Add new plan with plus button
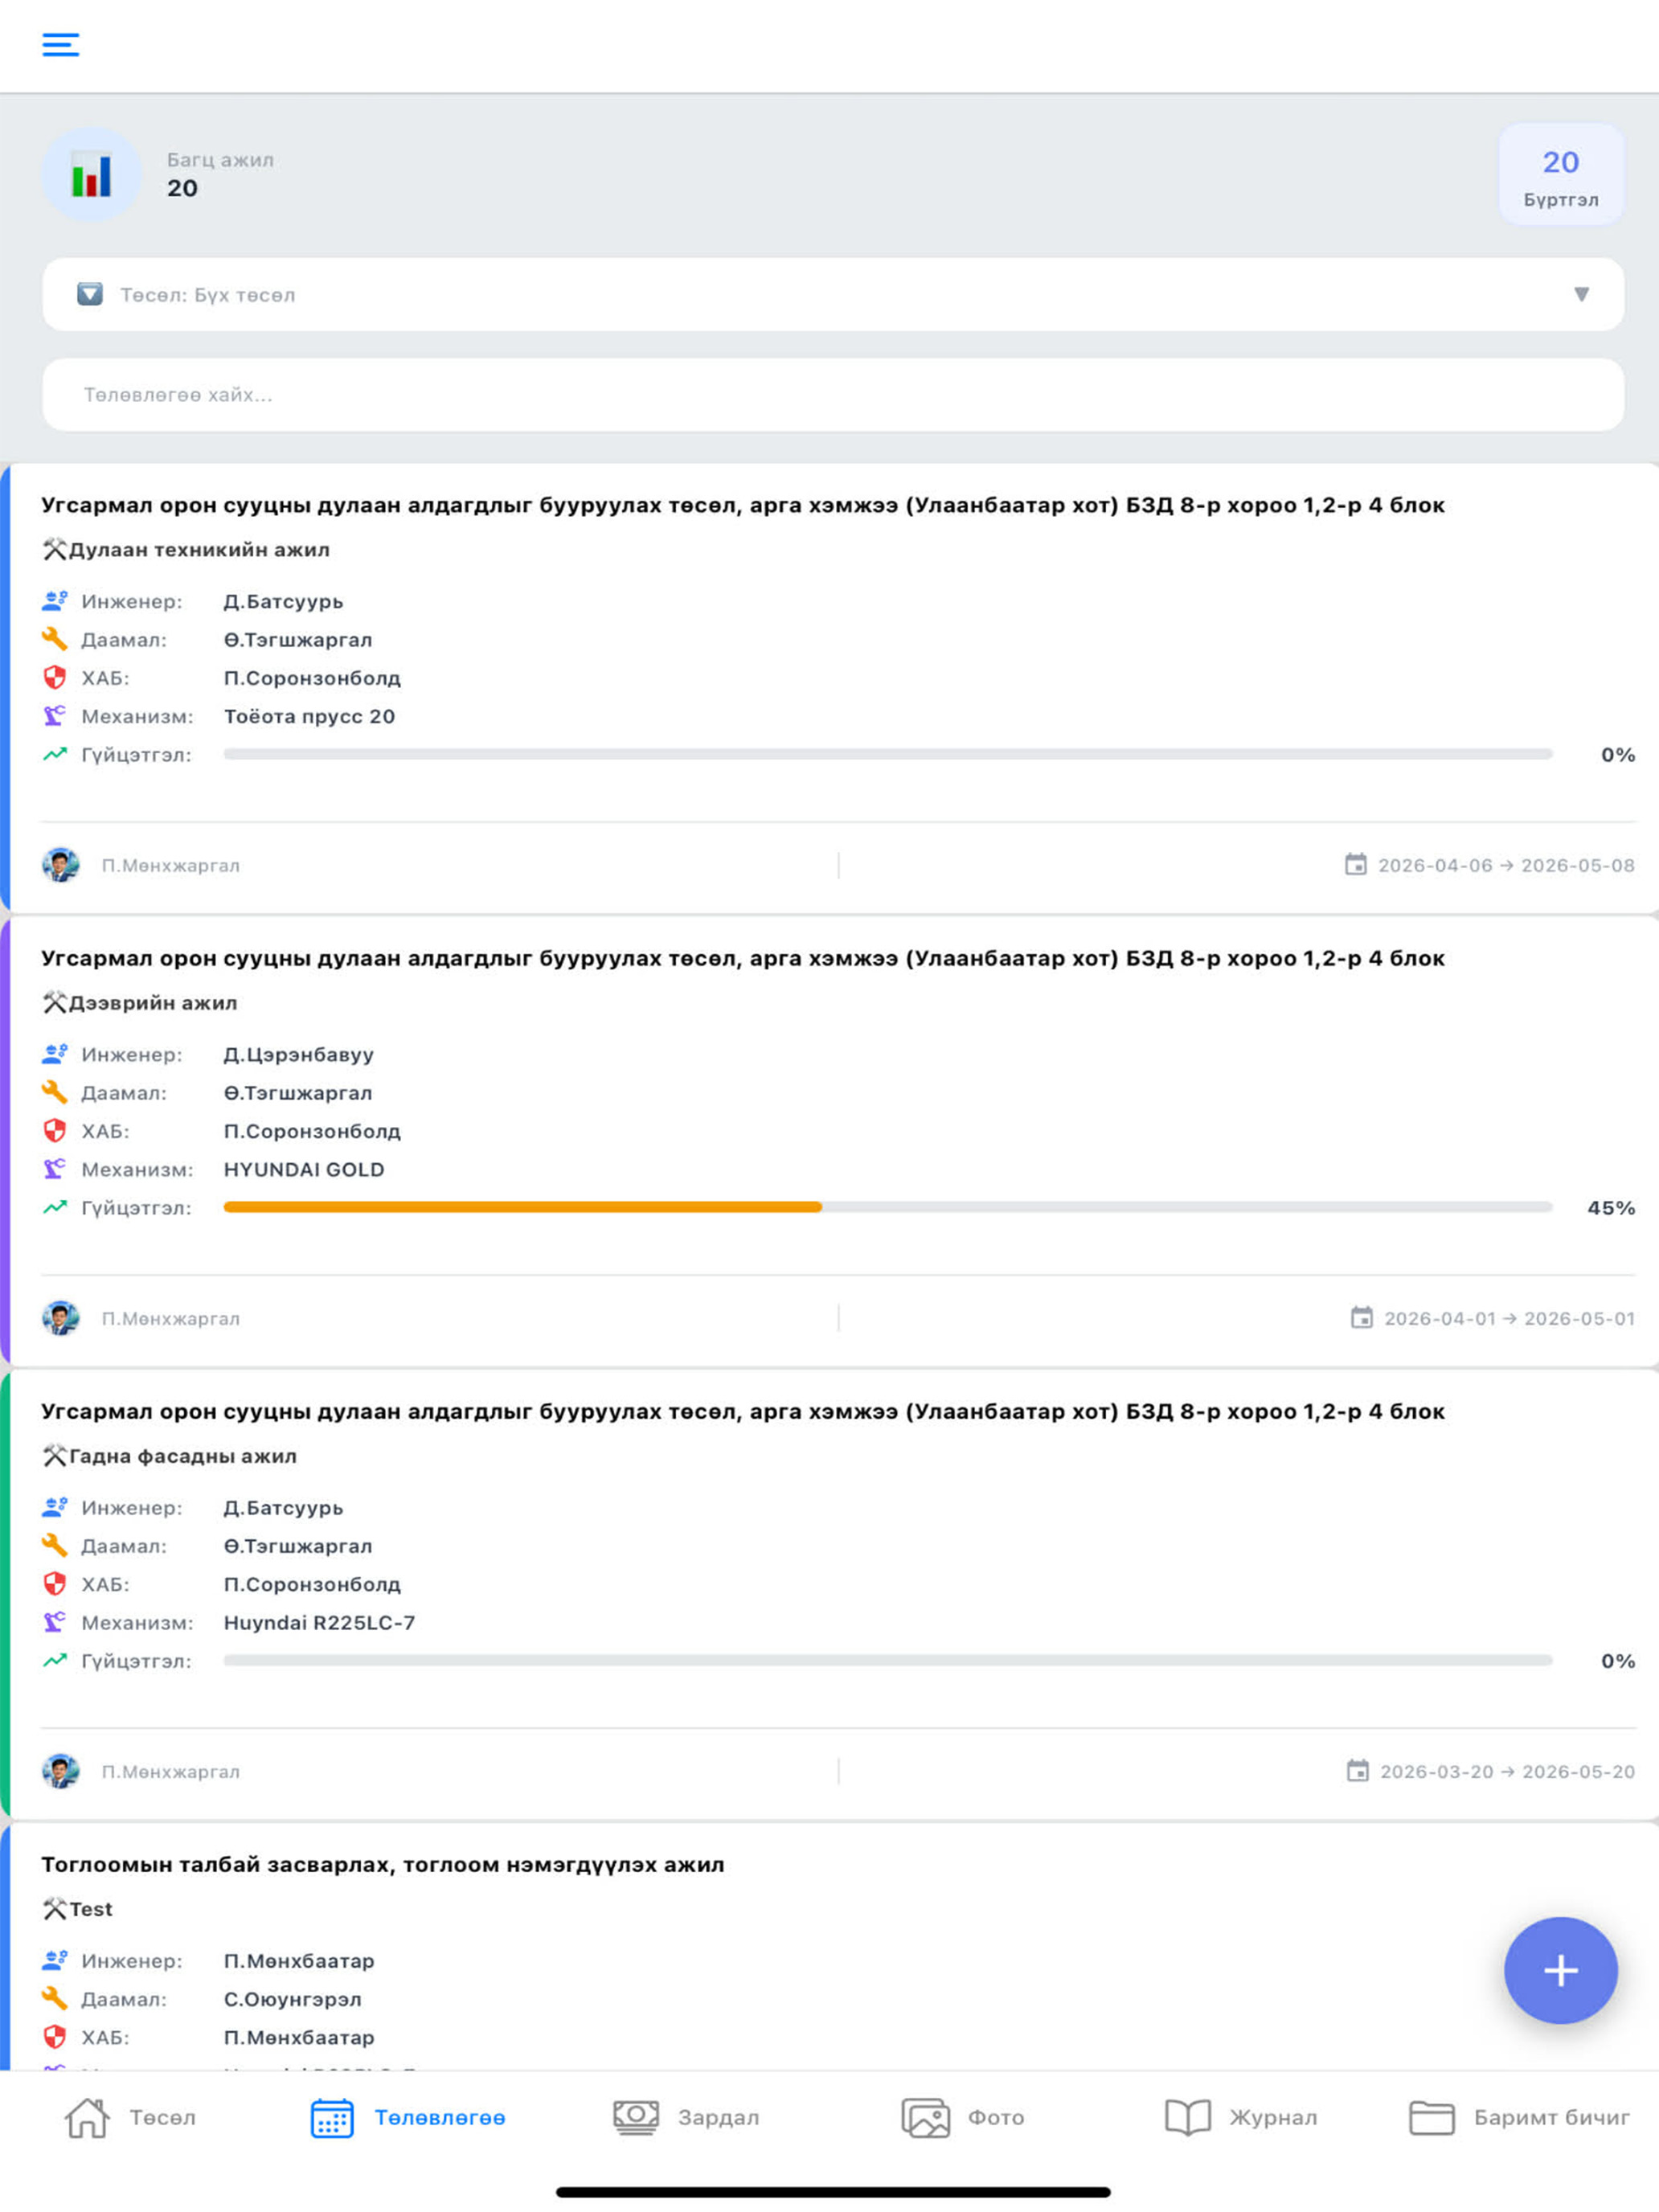Viewport: 1659px width, 2212px height. 1560,1970
